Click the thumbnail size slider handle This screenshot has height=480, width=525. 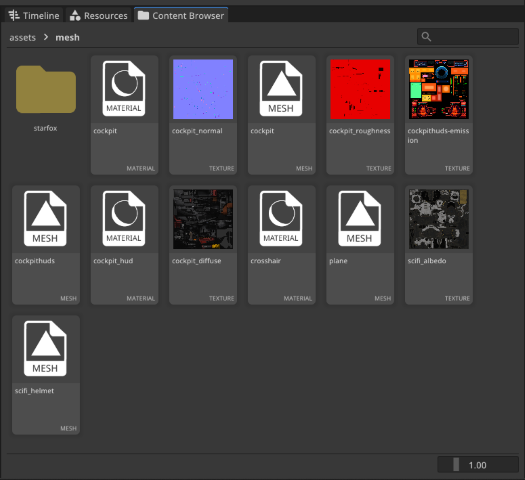(456, 465)
